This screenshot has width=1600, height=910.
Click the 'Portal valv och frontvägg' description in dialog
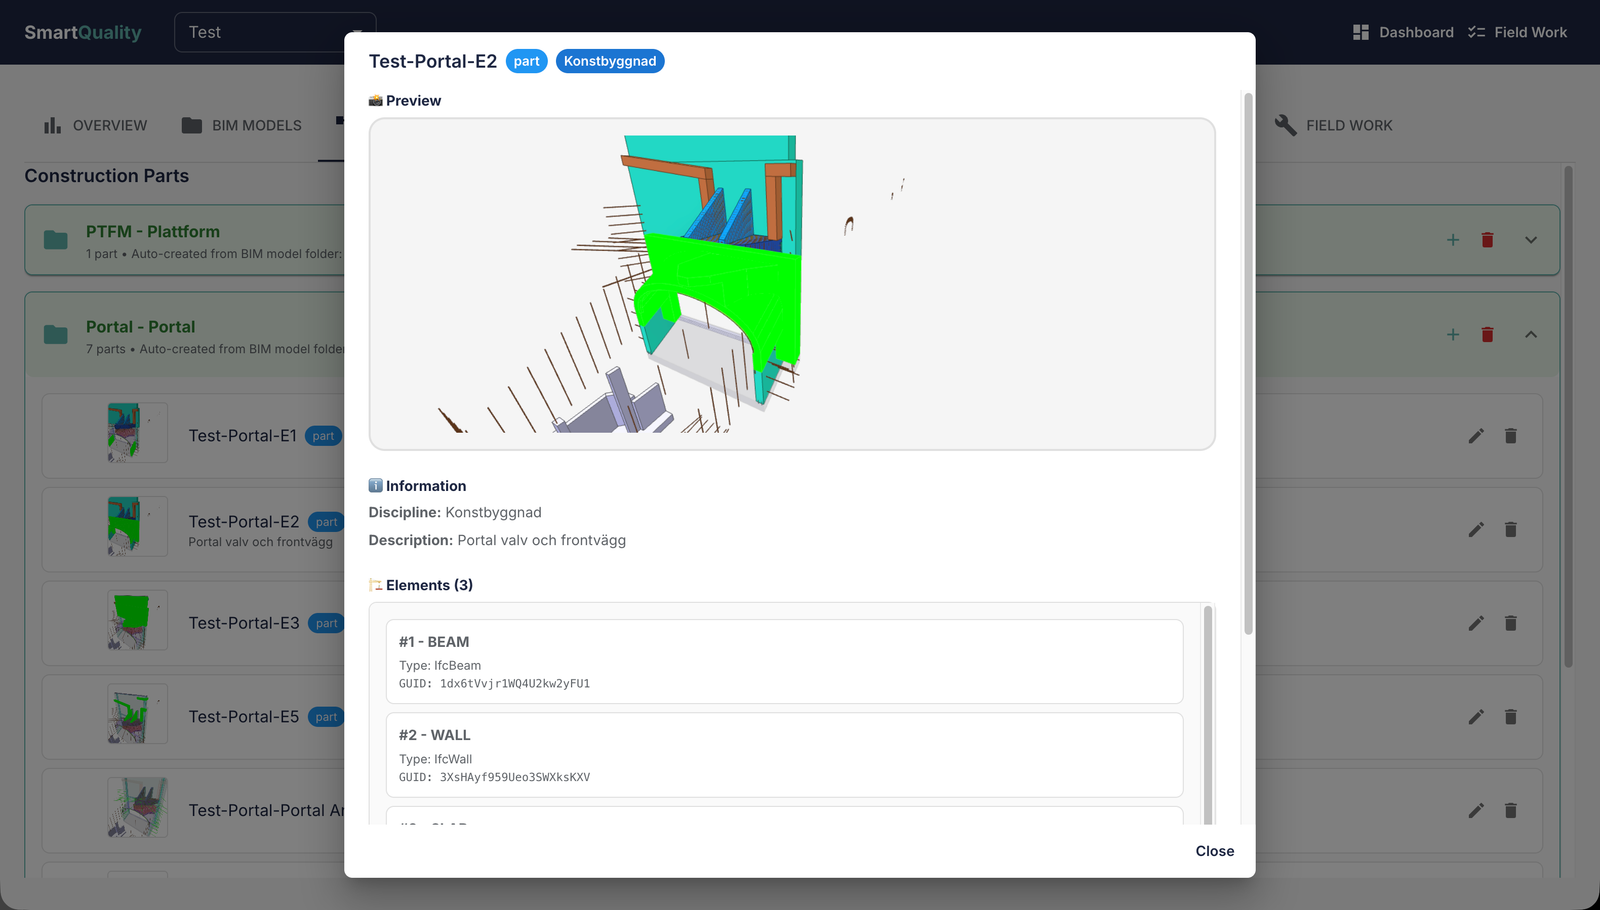point(542,540)
